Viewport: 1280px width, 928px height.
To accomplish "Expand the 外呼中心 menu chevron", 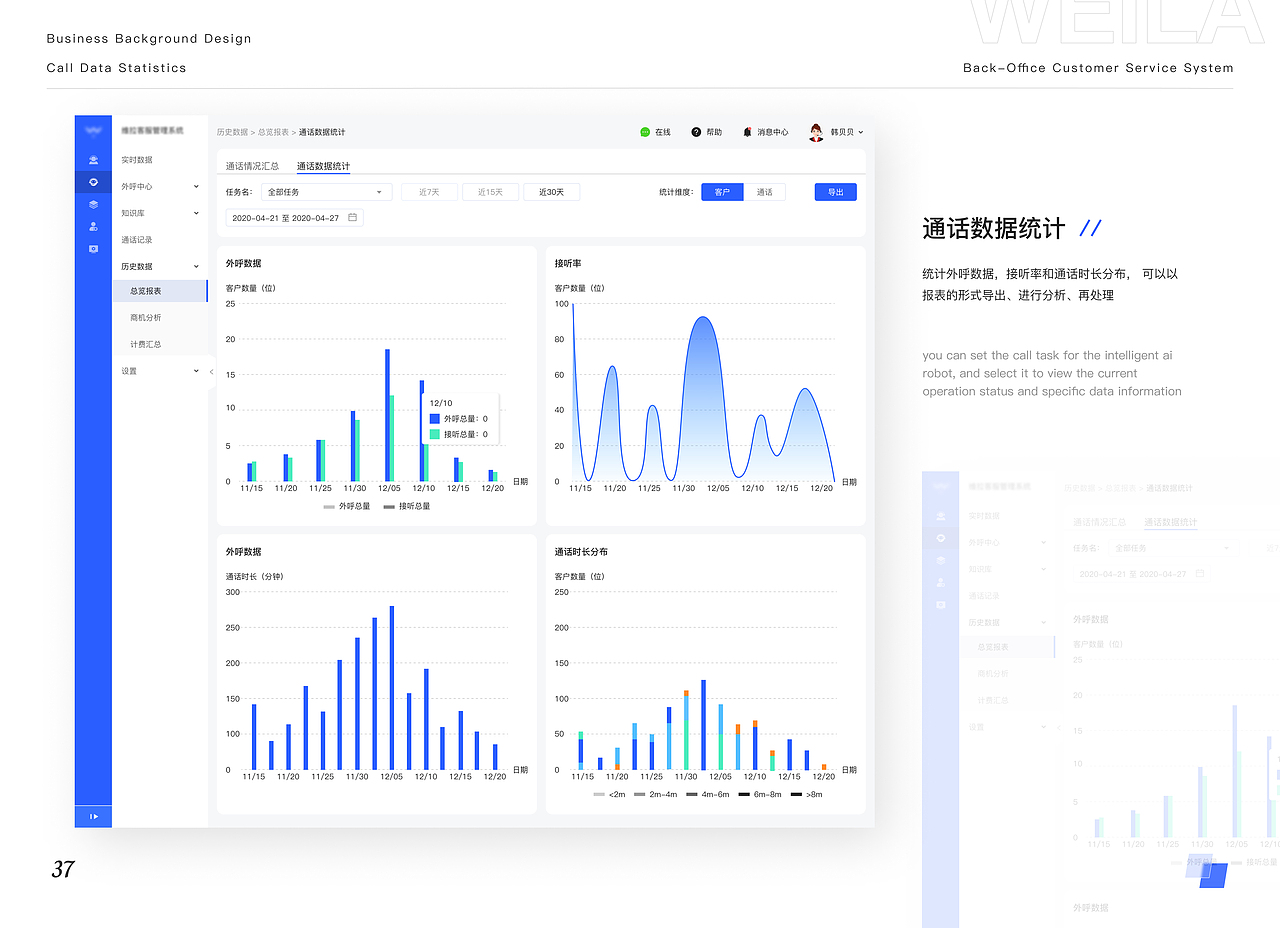I will click(196, 186).
